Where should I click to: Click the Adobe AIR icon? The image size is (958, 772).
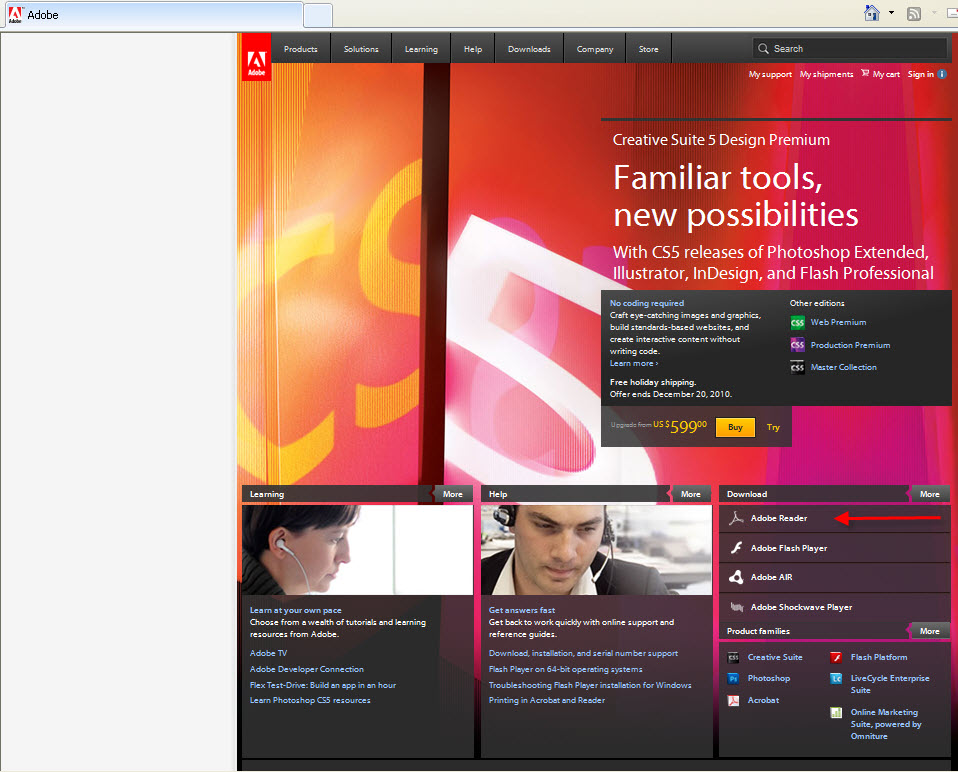click(x=736, y=577)
